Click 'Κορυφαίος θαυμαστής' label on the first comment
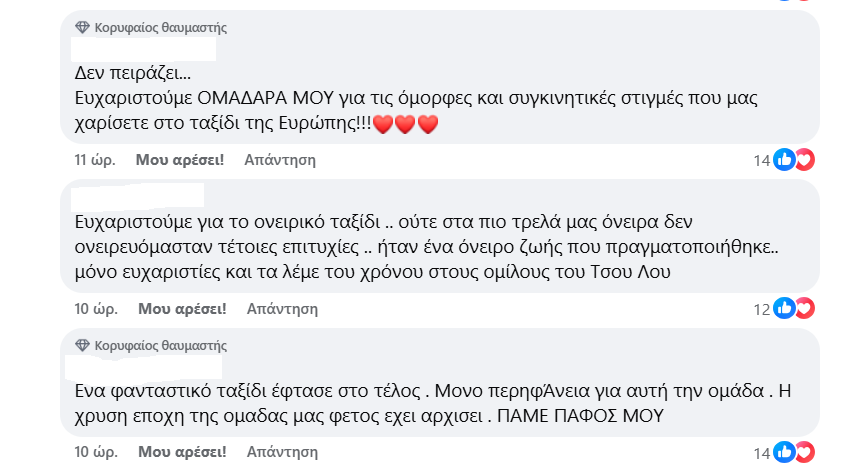Screen dimensions: 852x463 pos(161,27)
